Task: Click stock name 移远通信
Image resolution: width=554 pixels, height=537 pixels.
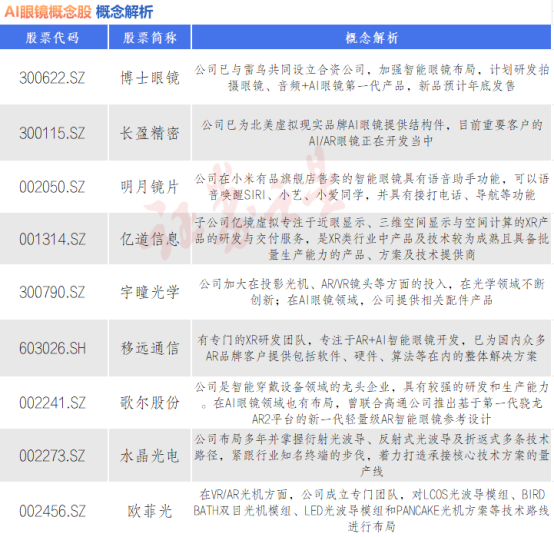Action: tap(150, 348)
